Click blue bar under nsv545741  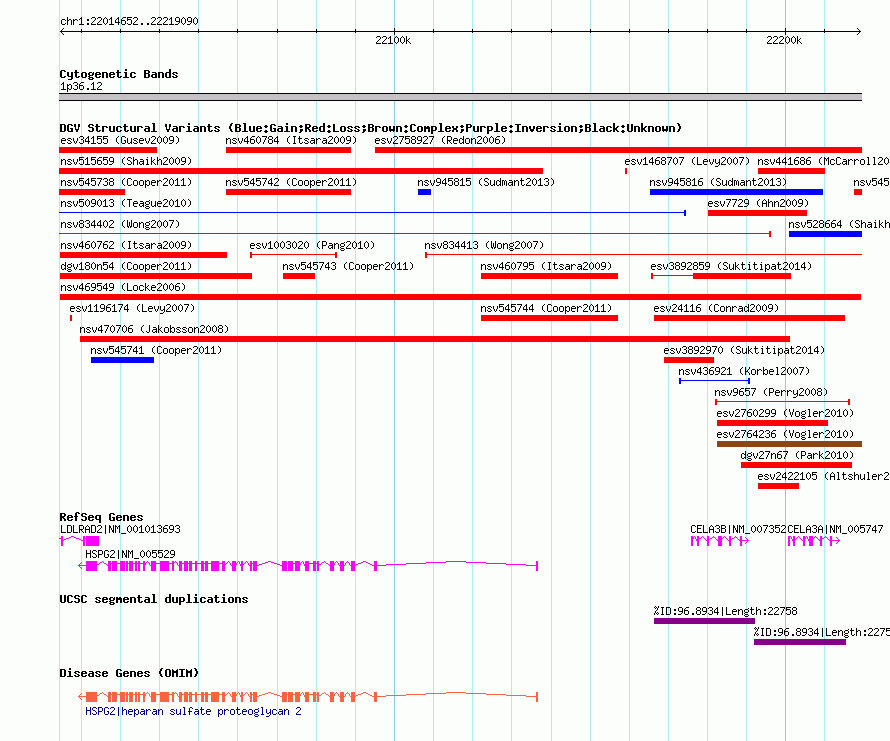122,360
